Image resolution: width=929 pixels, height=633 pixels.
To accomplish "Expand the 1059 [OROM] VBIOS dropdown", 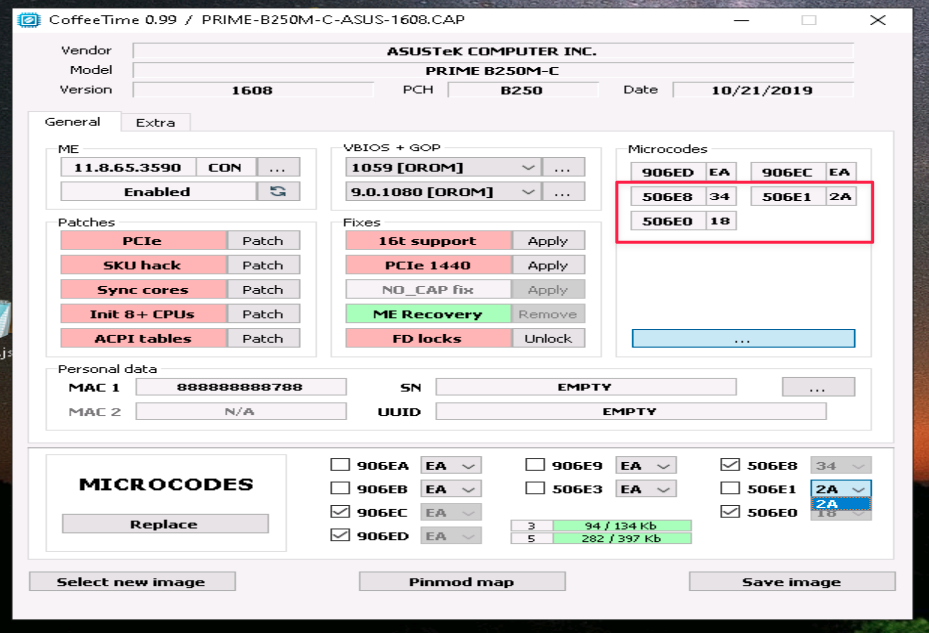I will (x=528, y=168).
